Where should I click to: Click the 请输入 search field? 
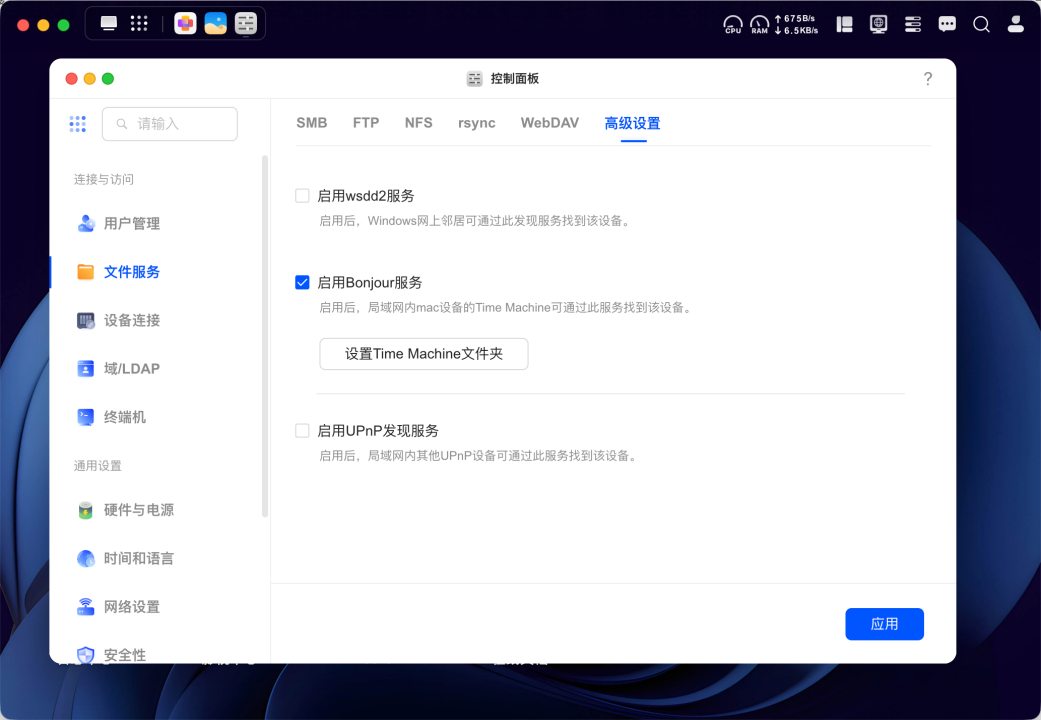(x=170, y=124)
